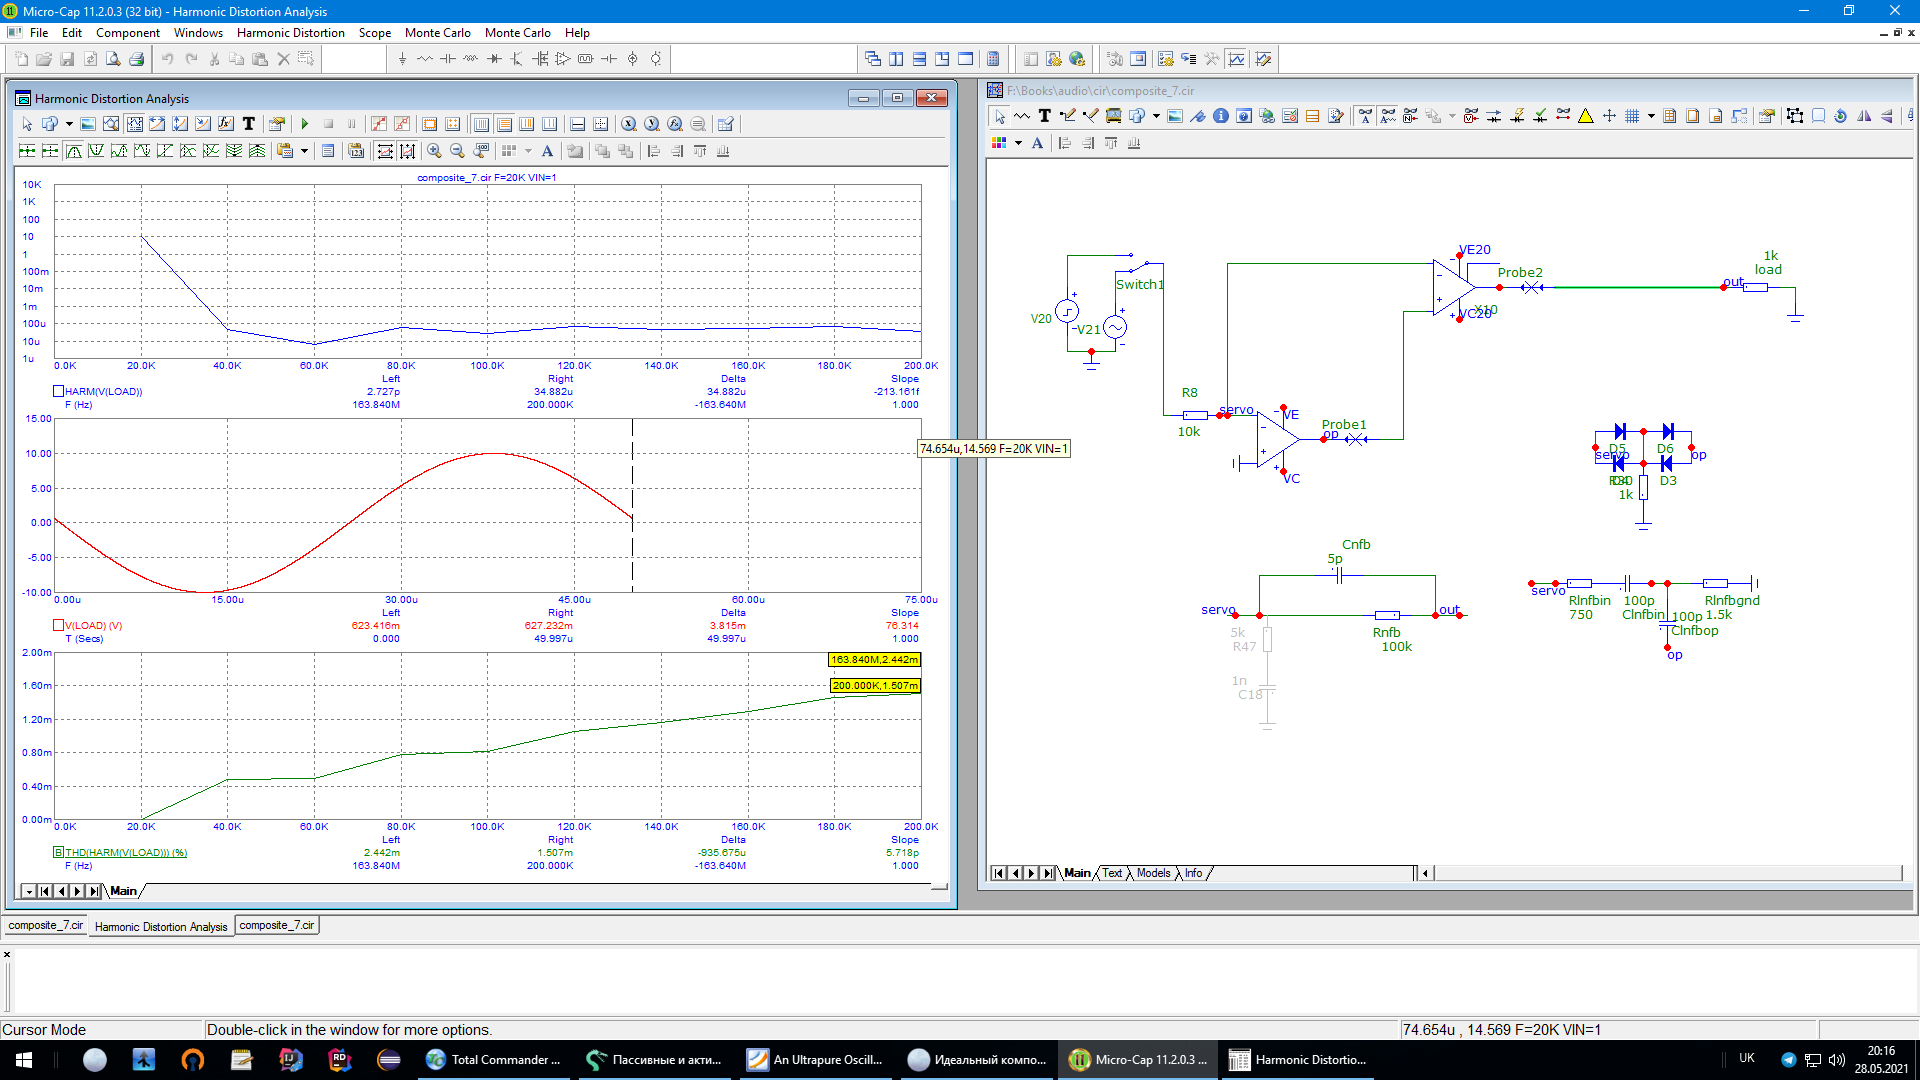The width and height of the screenshot is (1920, 1080).
Task: Click the Go To X icon
Action: coord(628,124)
